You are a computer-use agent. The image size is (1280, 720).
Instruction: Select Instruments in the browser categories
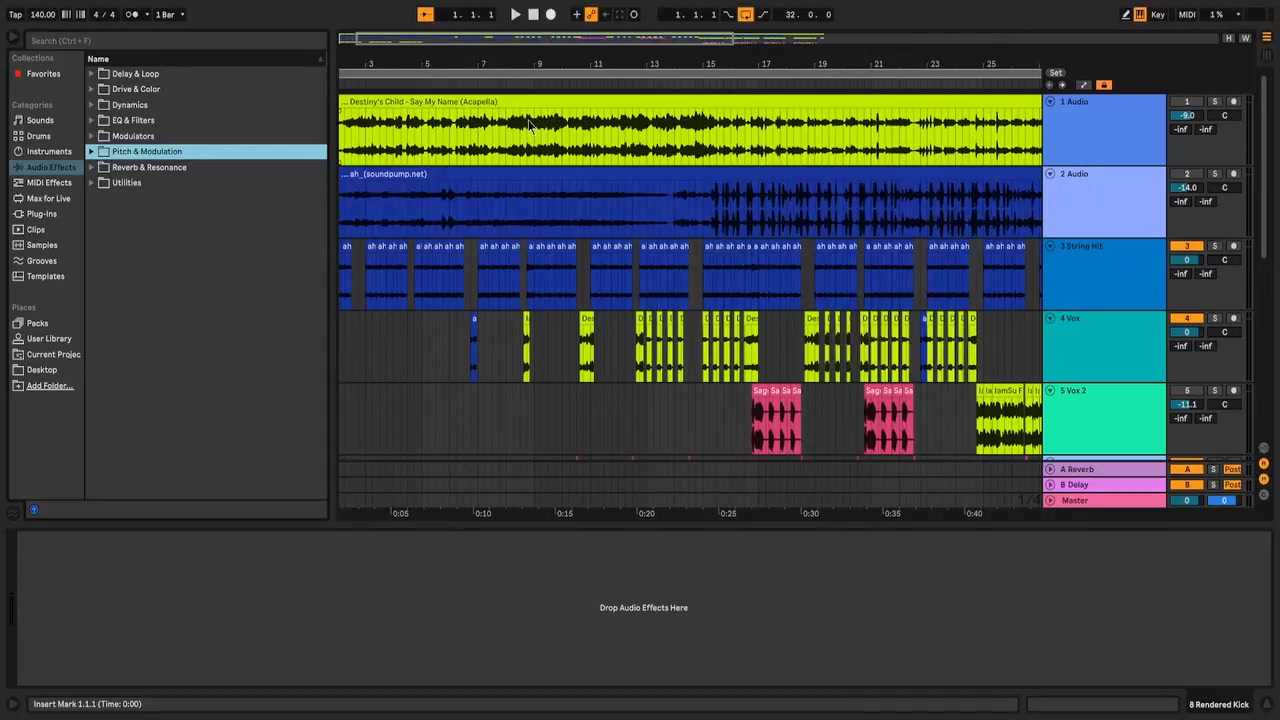(x=48, y=152)
